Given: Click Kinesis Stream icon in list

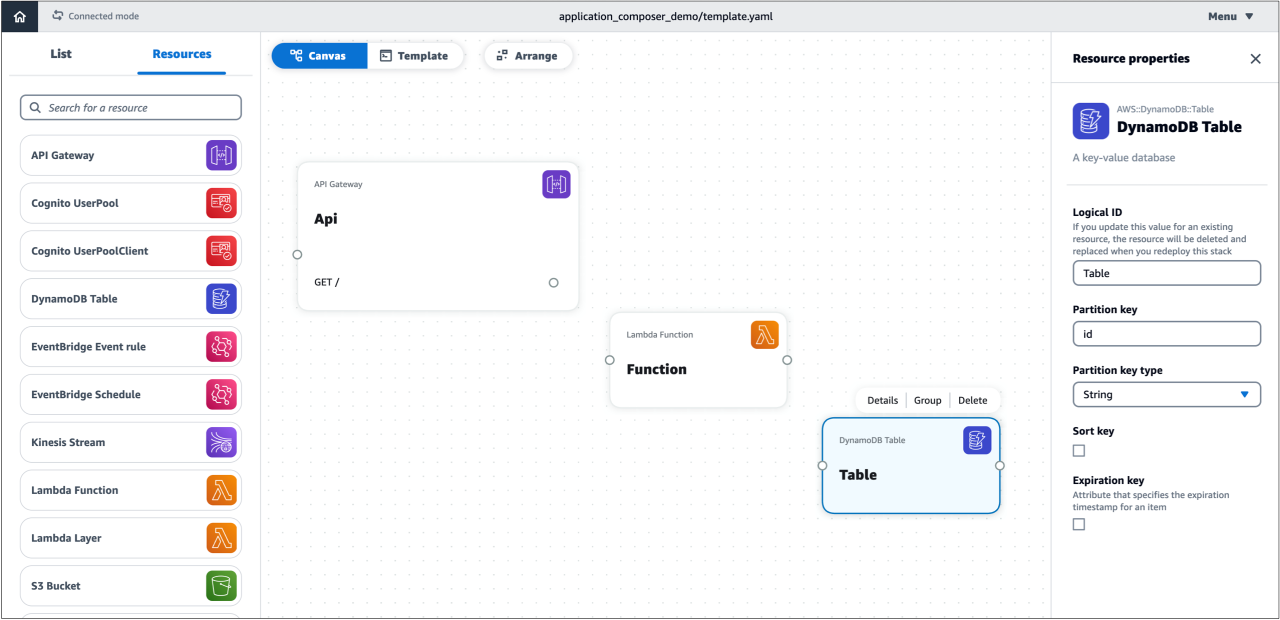Looking at the screenshot, I should pyautogui.click(x=221, y=442).
